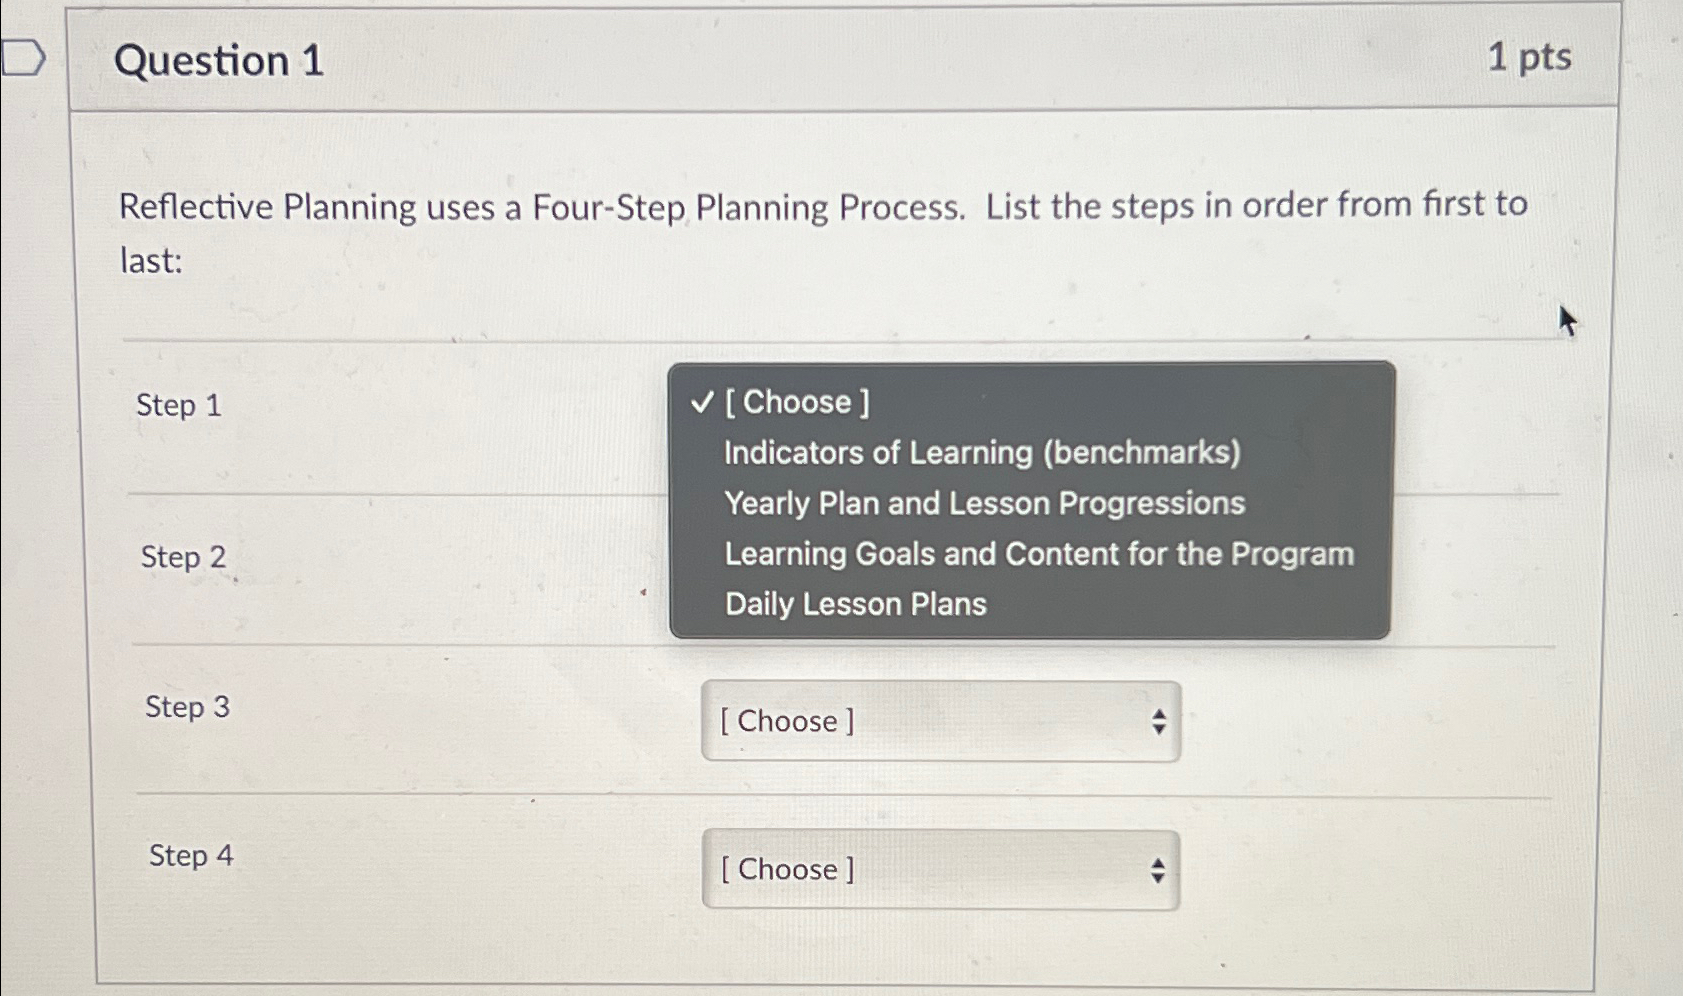The height and width of the screenshot is (996, 1683).
Task: Click the Step 4 label
Action: click(x=190, y=855)
